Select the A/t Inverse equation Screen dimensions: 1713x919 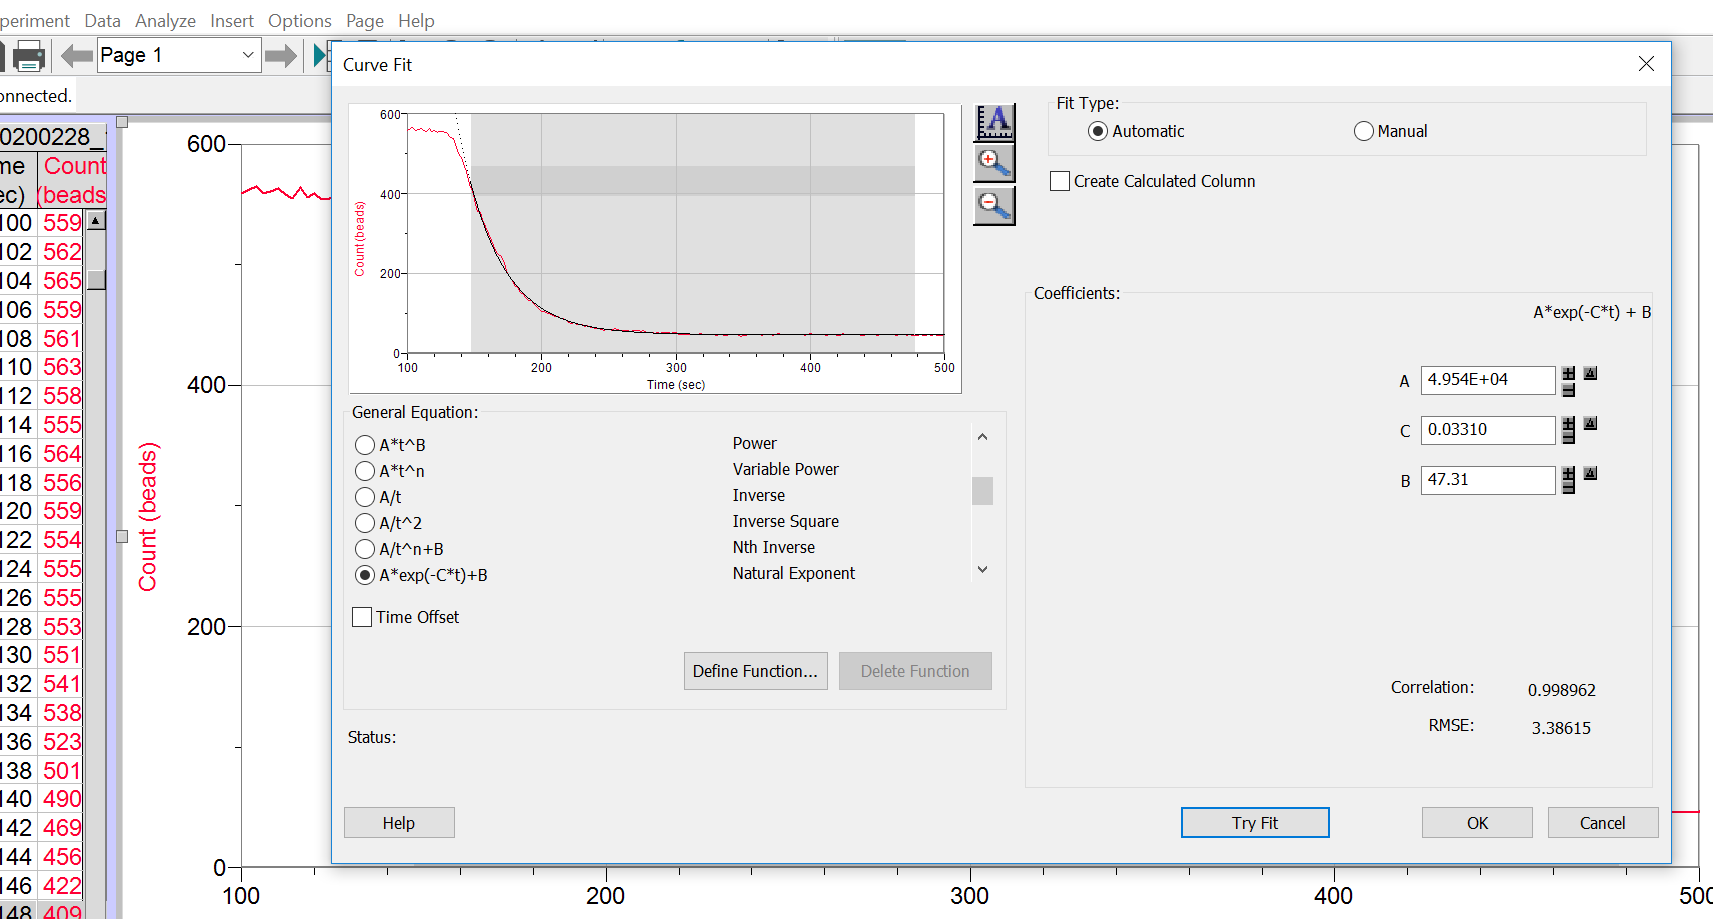(365, 497)
